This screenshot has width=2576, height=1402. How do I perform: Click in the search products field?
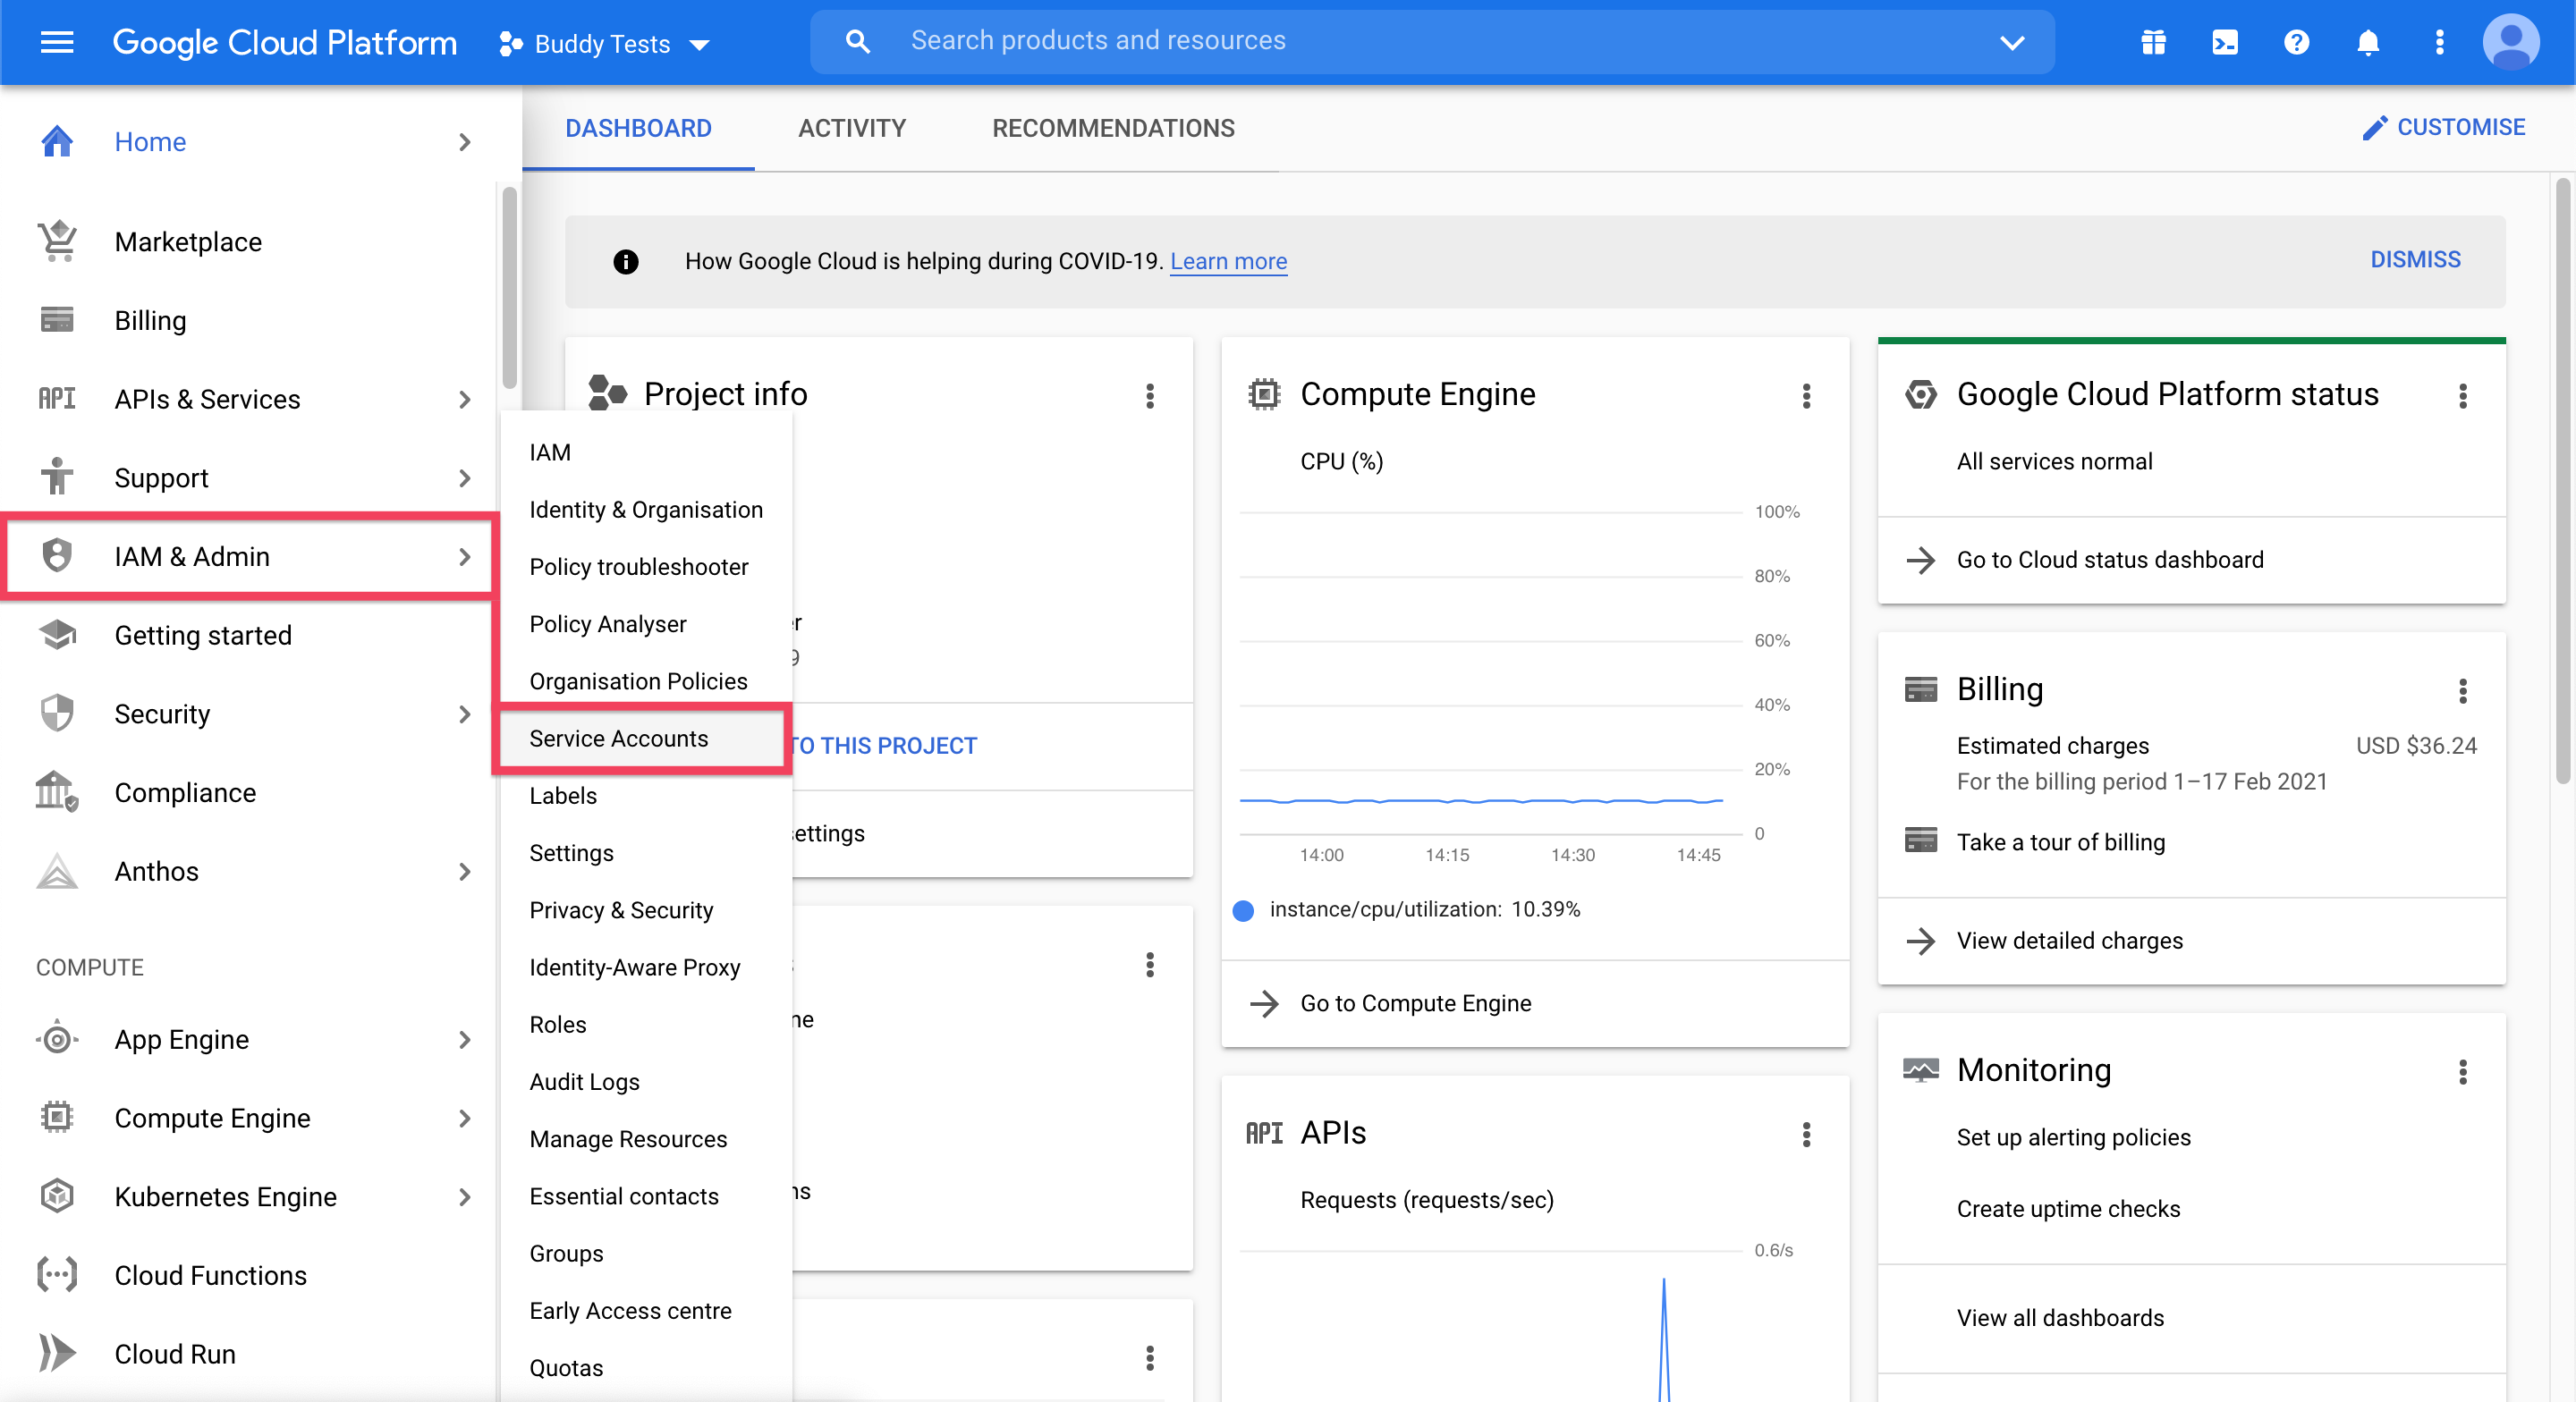(1430, 41)
